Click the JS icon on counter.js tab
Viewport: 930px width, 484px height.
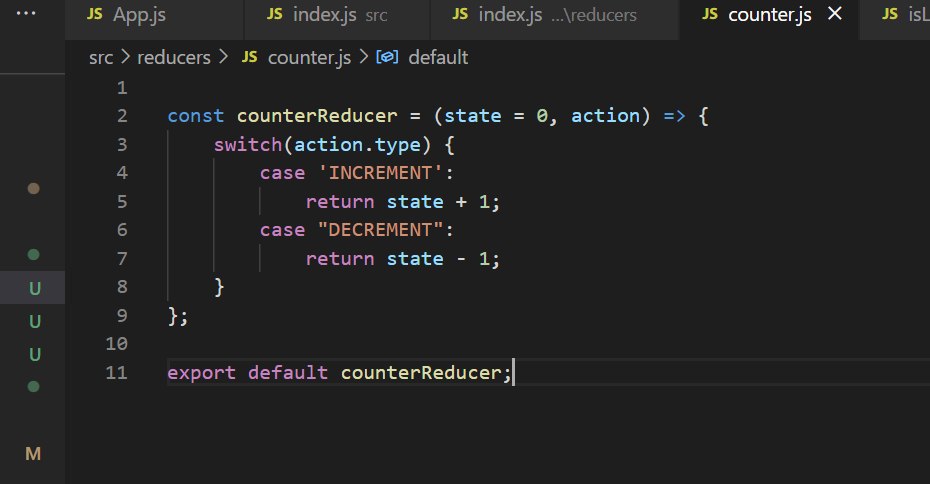(x=709, y=15)
